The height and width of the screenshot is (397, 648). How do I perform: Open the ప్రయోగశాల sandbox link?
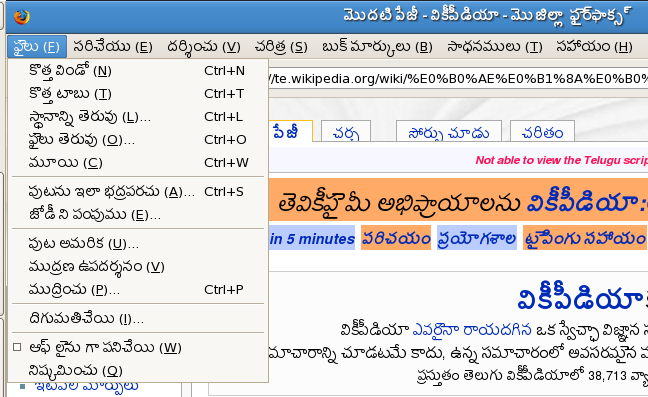coord(477,238)
